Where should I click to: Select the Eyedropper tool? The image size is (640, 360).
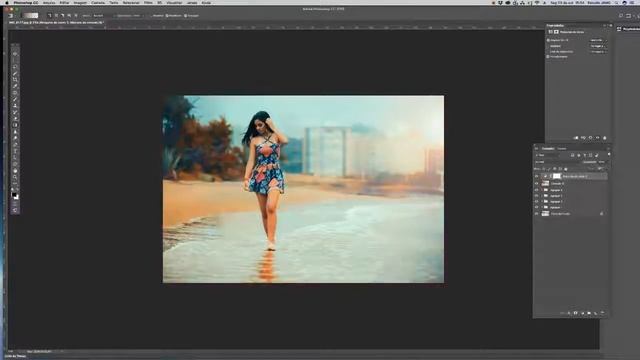tap(15, 86)
